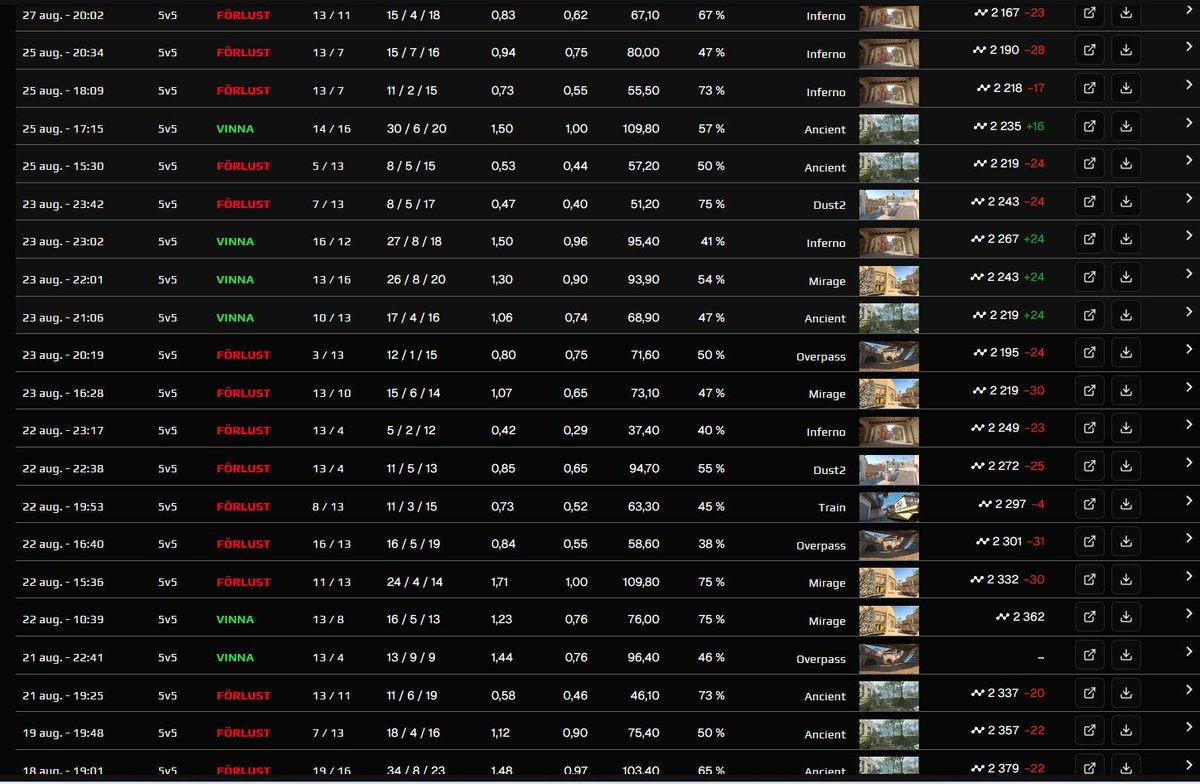Click VINNA result on 25 aug. 17:15 row
1200x784 pixels.
(x=235, y=129)
